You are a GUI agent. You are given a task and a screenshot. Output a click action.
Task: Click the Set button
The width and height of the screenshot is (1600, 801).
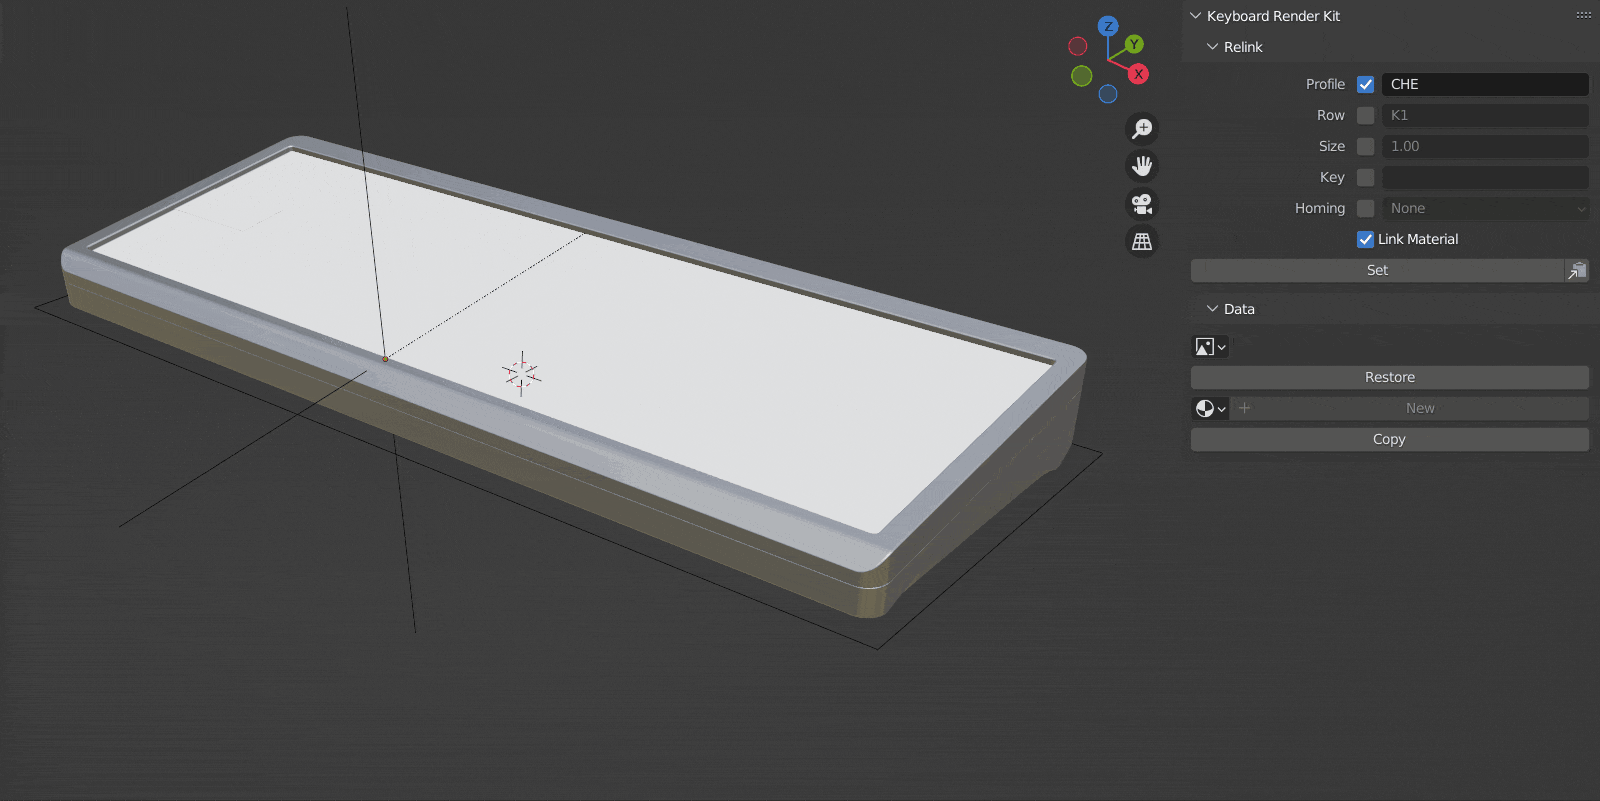click(1377, 270)
